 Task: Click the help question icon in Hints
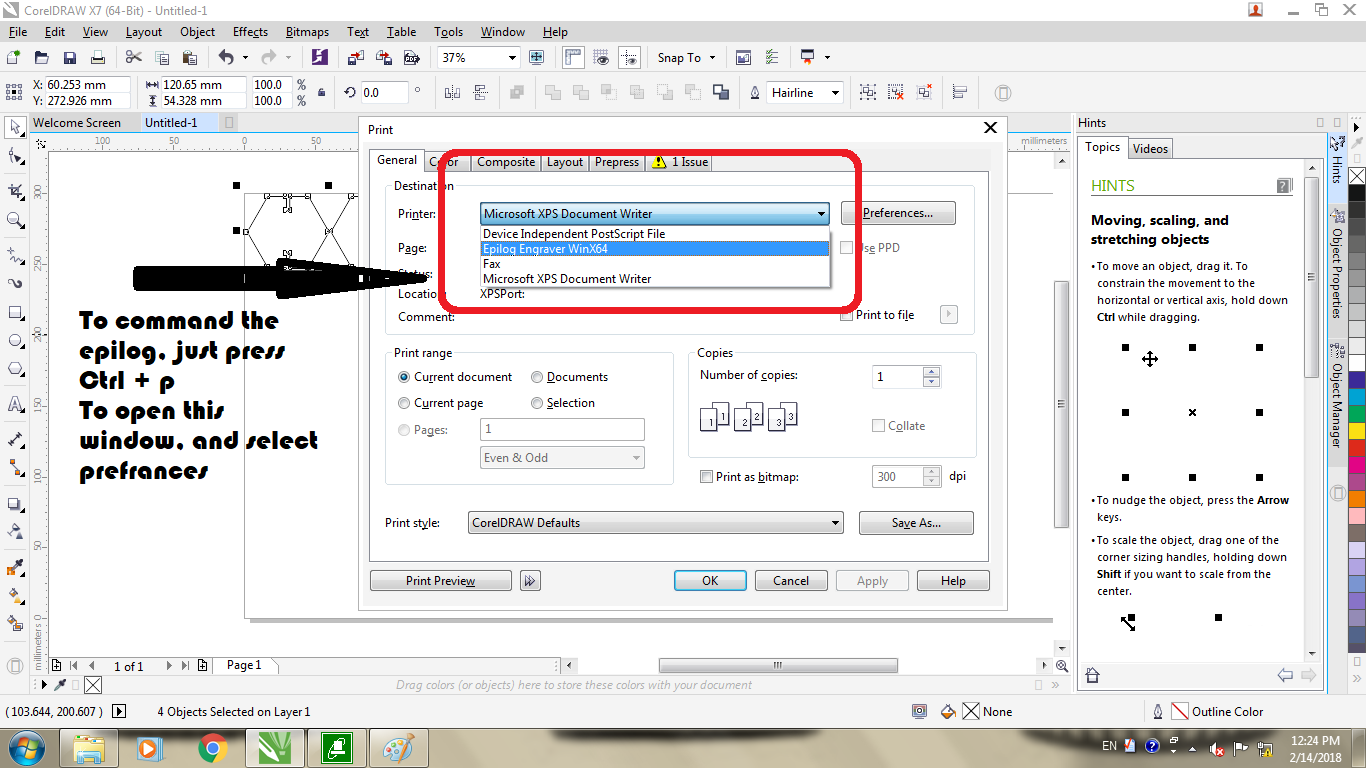coord(1285,186)
